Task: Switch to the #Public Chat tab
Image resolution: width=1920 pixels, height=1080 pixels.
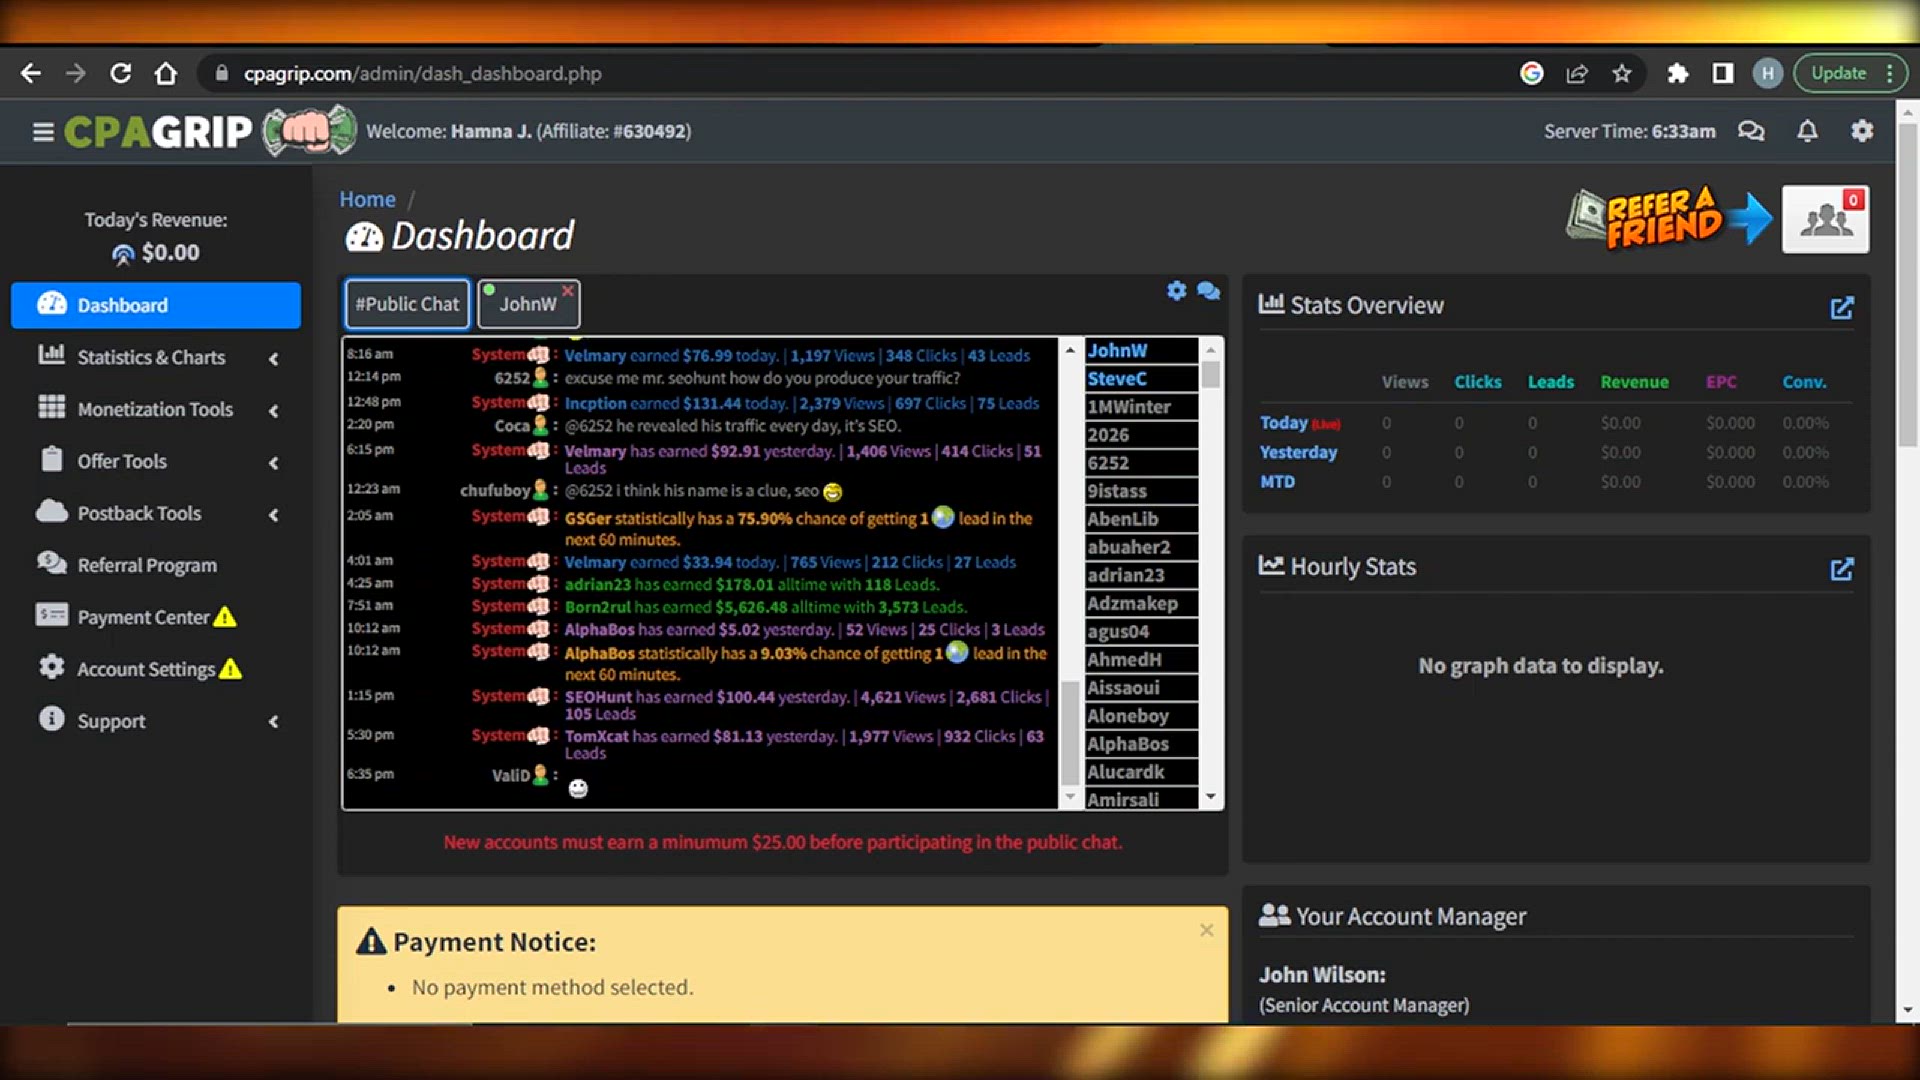Action: pyautogui.click(x=407, y=304)
